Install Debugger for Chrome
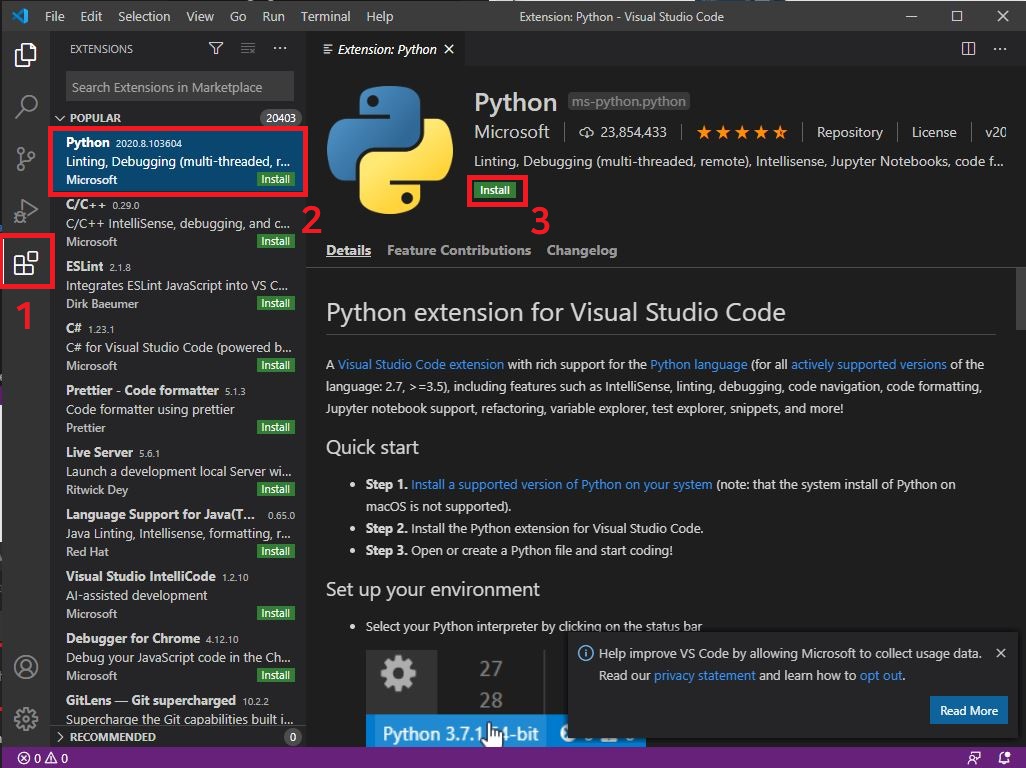 coord(275,675)
